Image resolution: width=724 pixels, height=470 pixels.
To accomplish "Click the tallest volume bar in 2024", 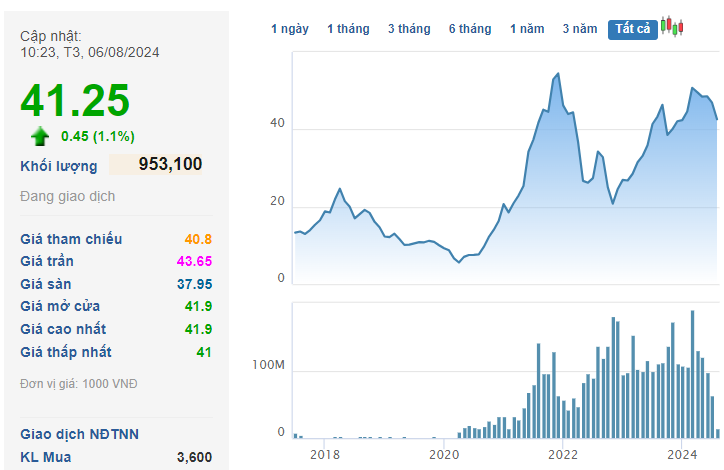I will [x=693, y=311].
